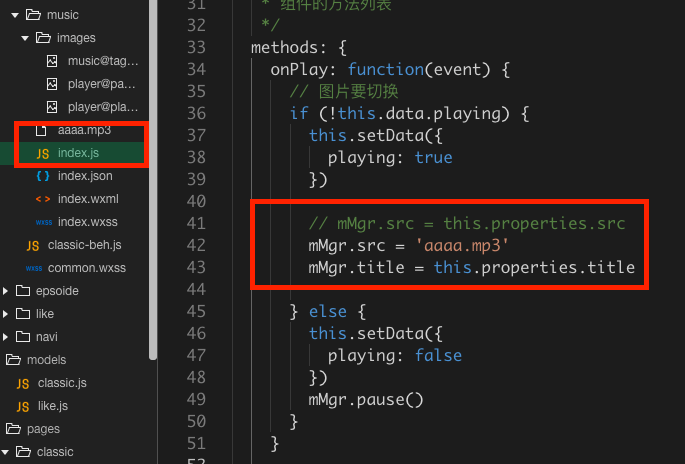Screen dimensions: 685x464
Task: Select the navi folder name
Action: tap(46, 337)
